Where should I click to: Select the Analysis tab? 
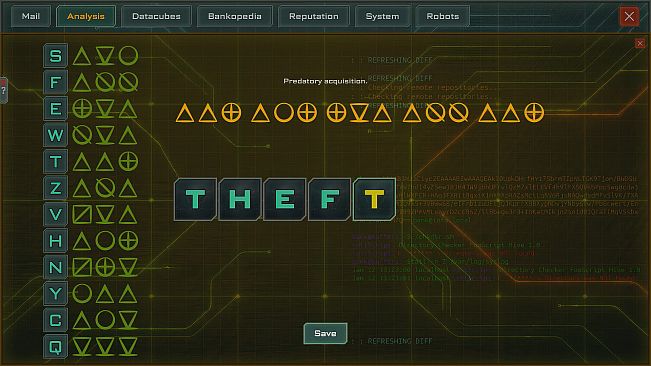86,17
